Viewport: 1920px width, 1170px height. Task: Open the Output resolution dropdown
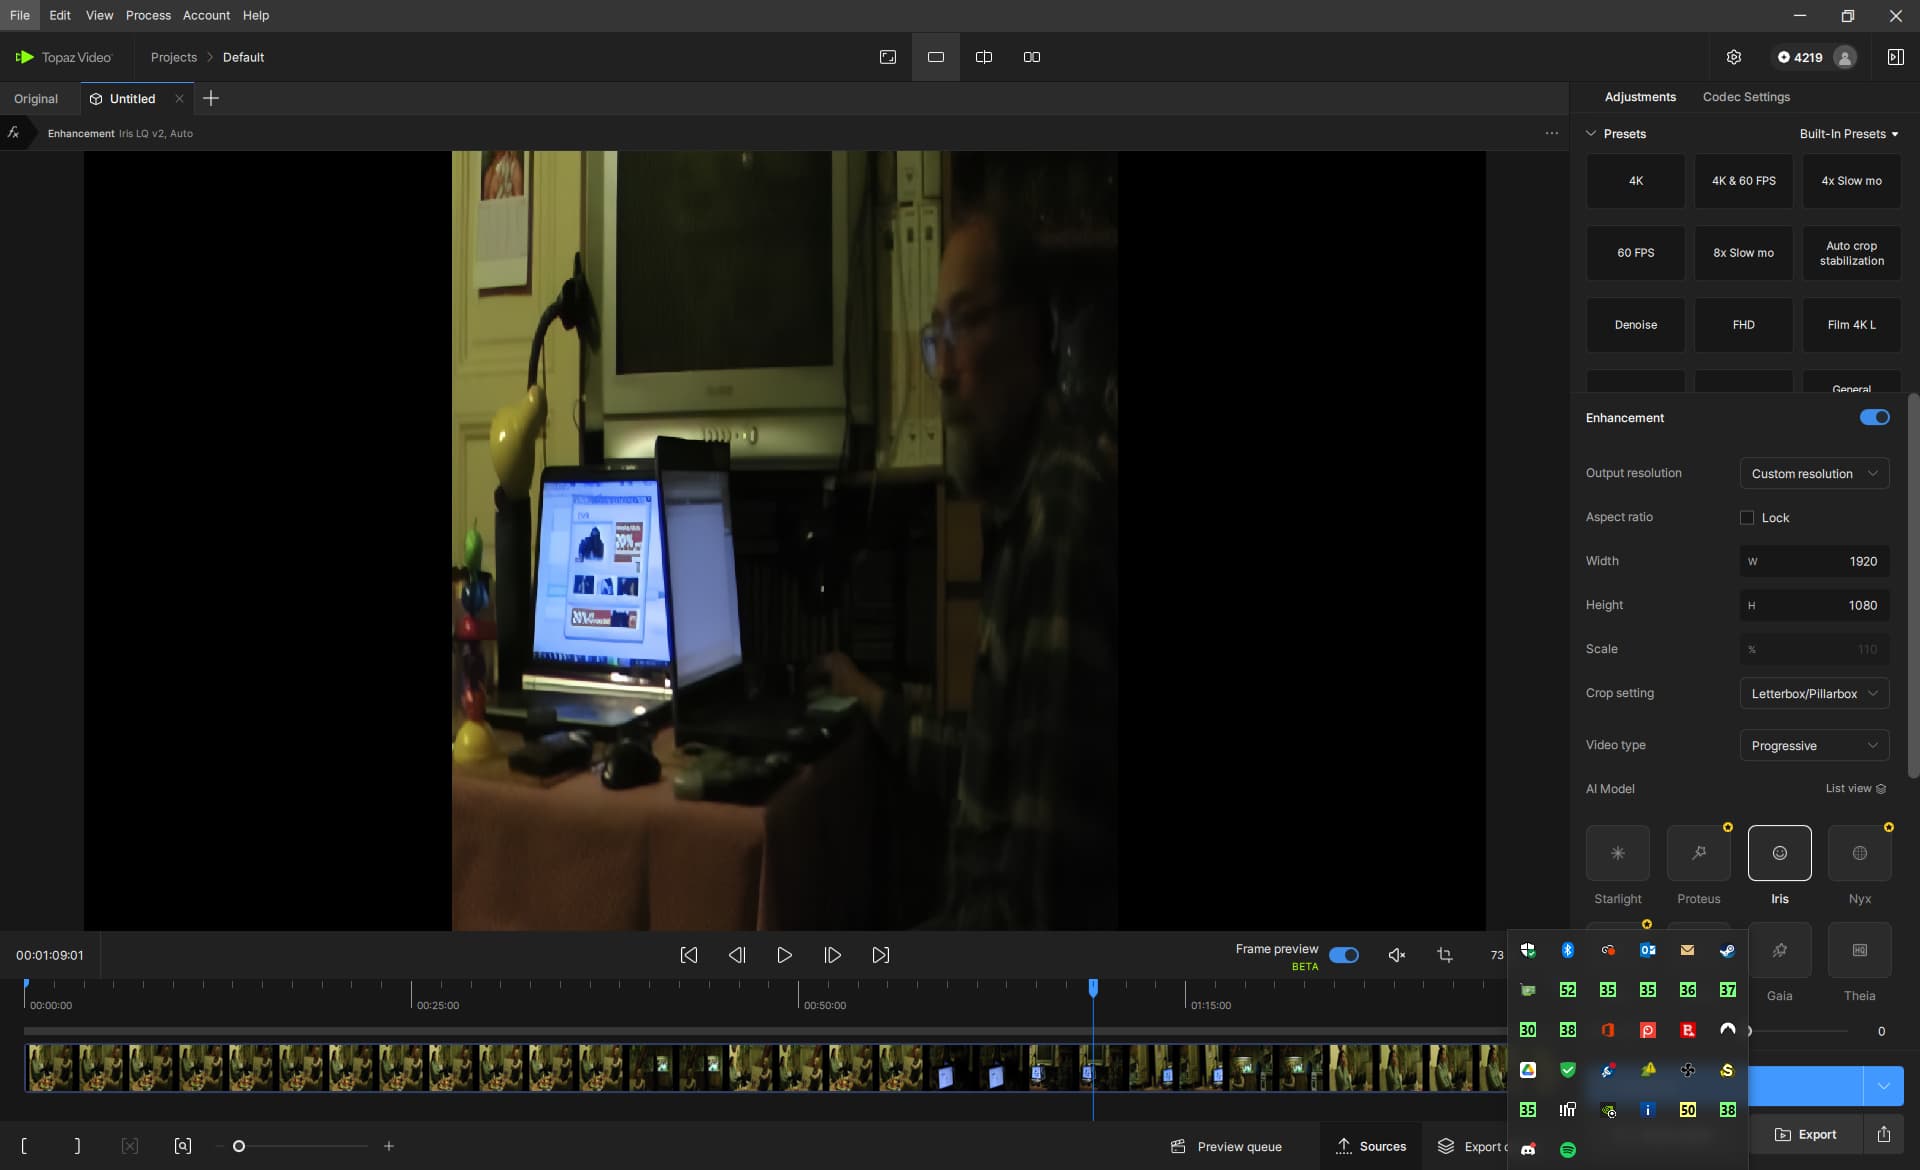[1814, 473]
